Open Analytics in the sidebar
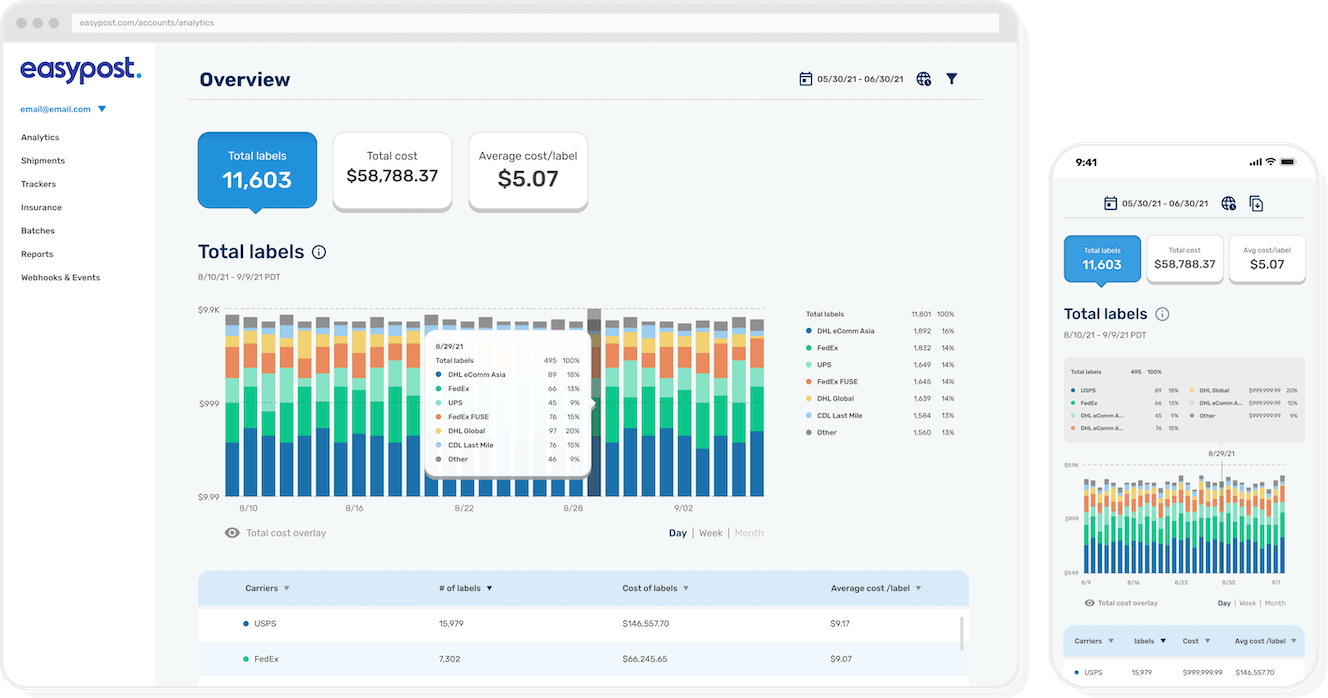Screen dimensions: 1328x698 tap(40, 137)
